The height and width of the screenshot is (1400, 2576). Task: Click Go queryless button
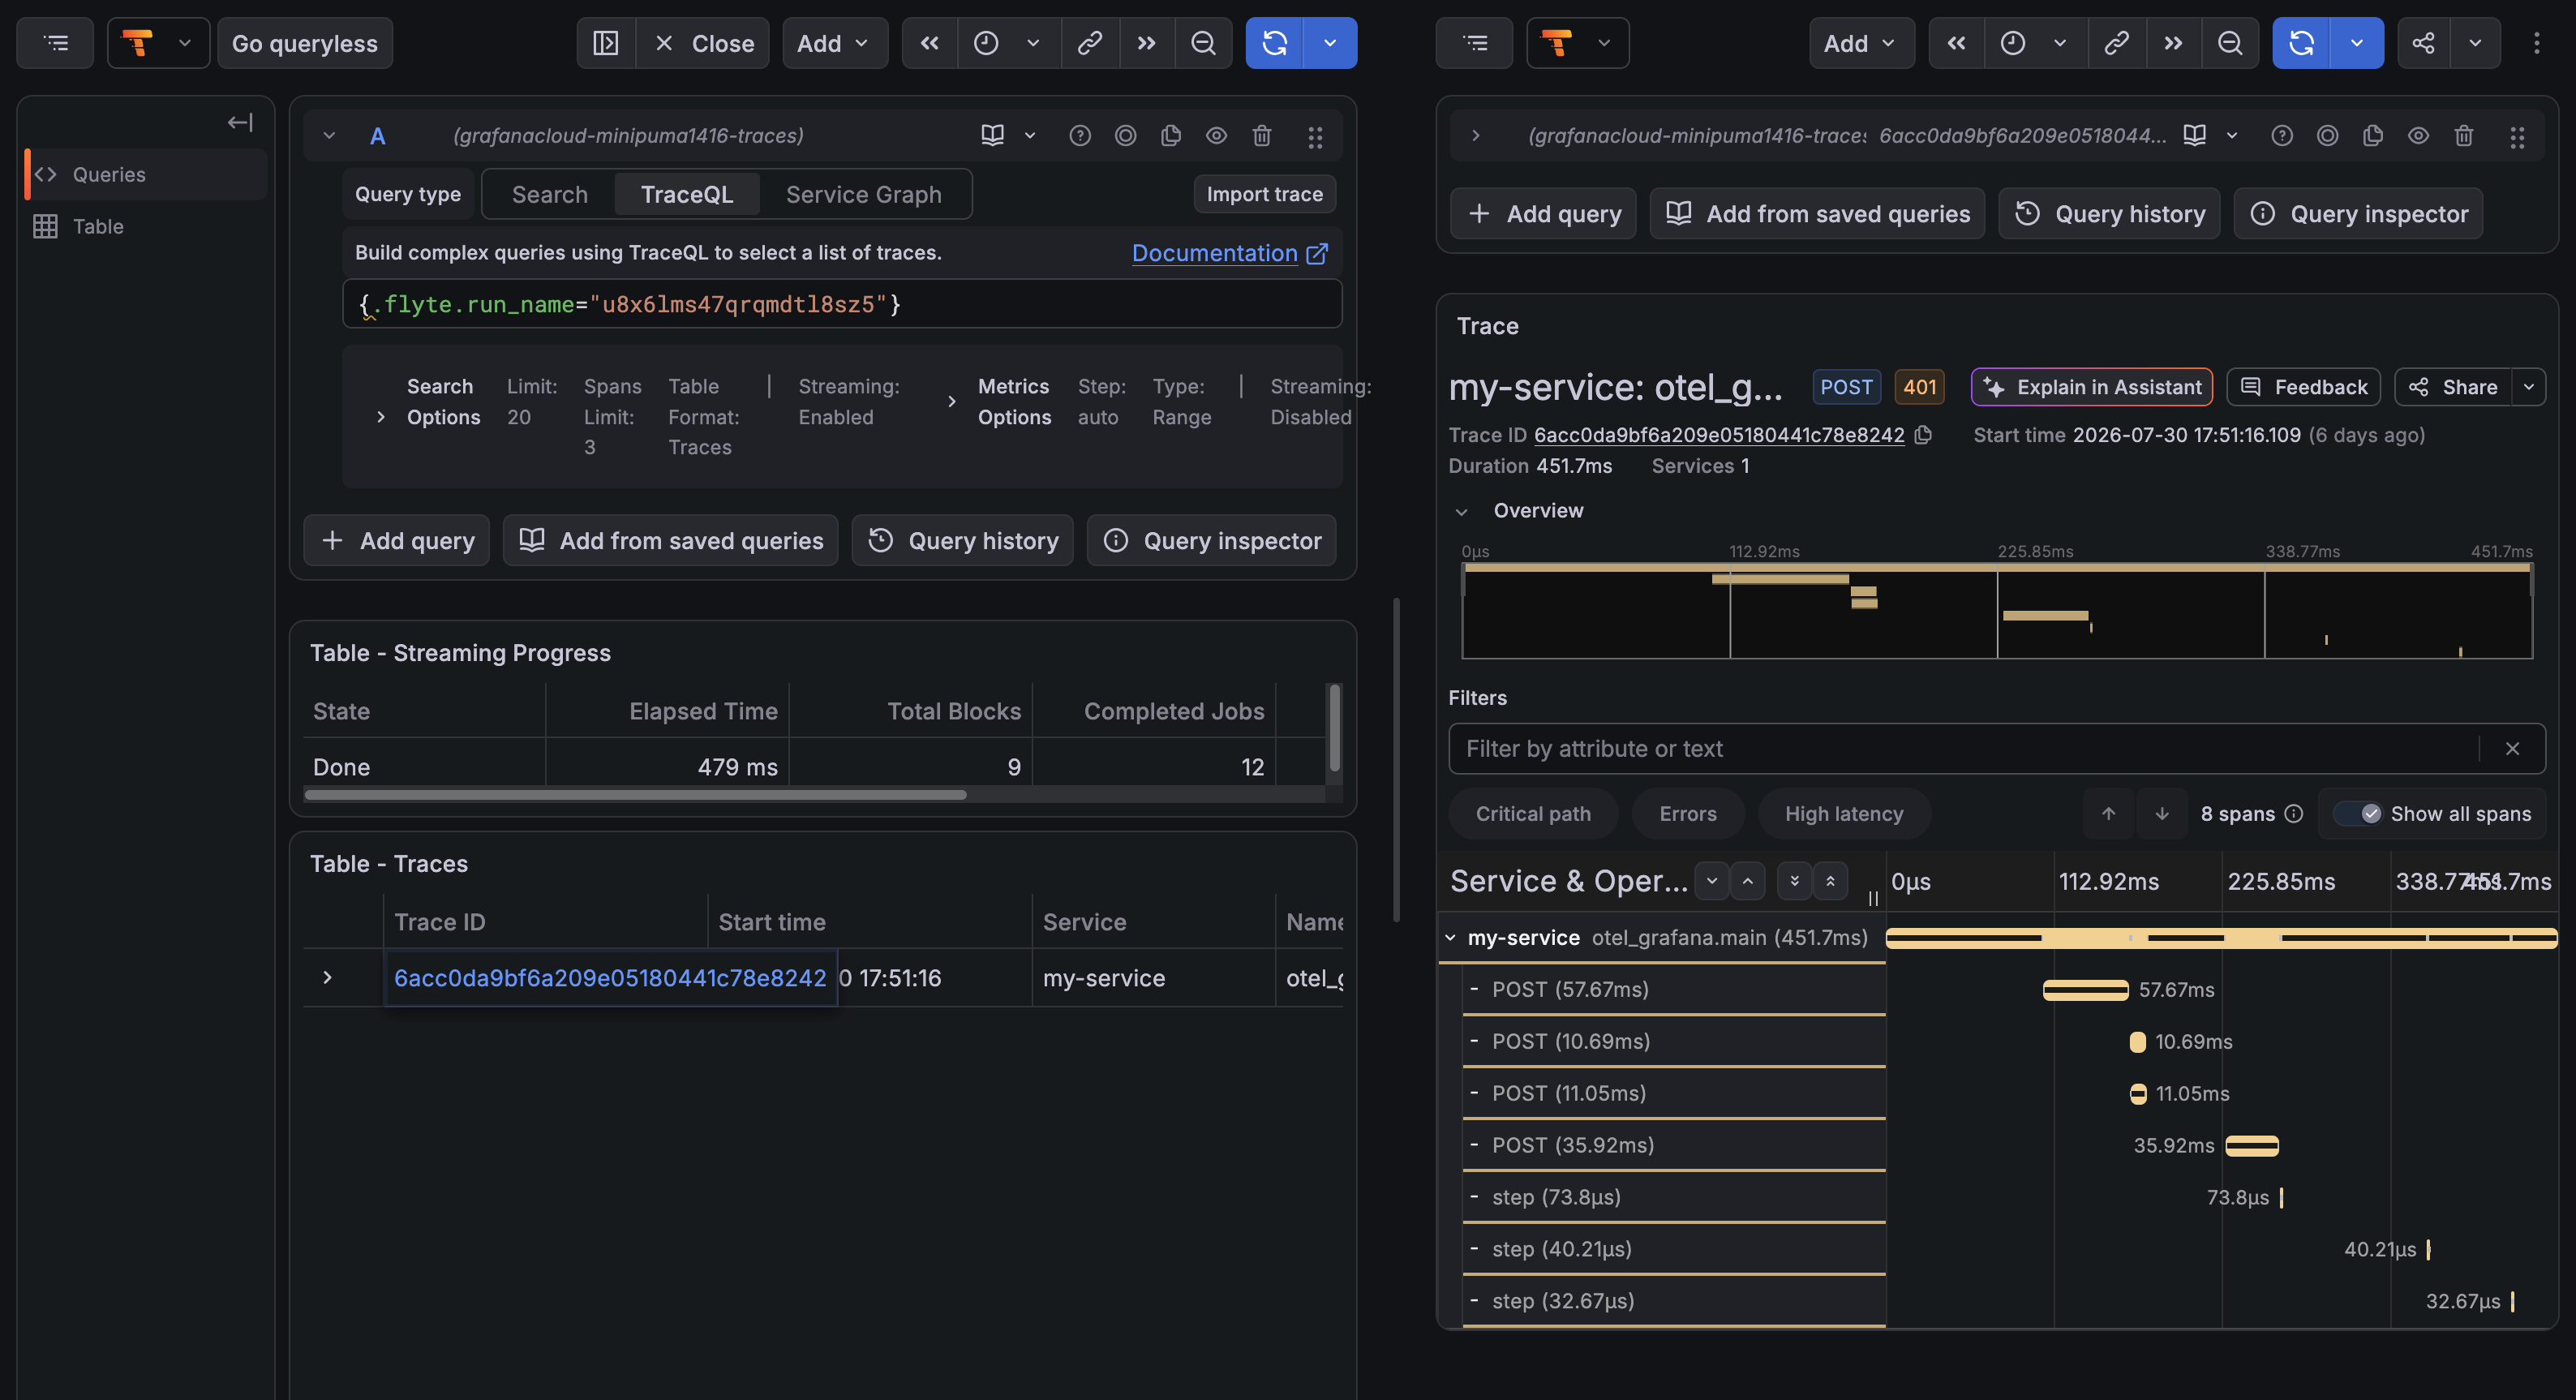305,43
